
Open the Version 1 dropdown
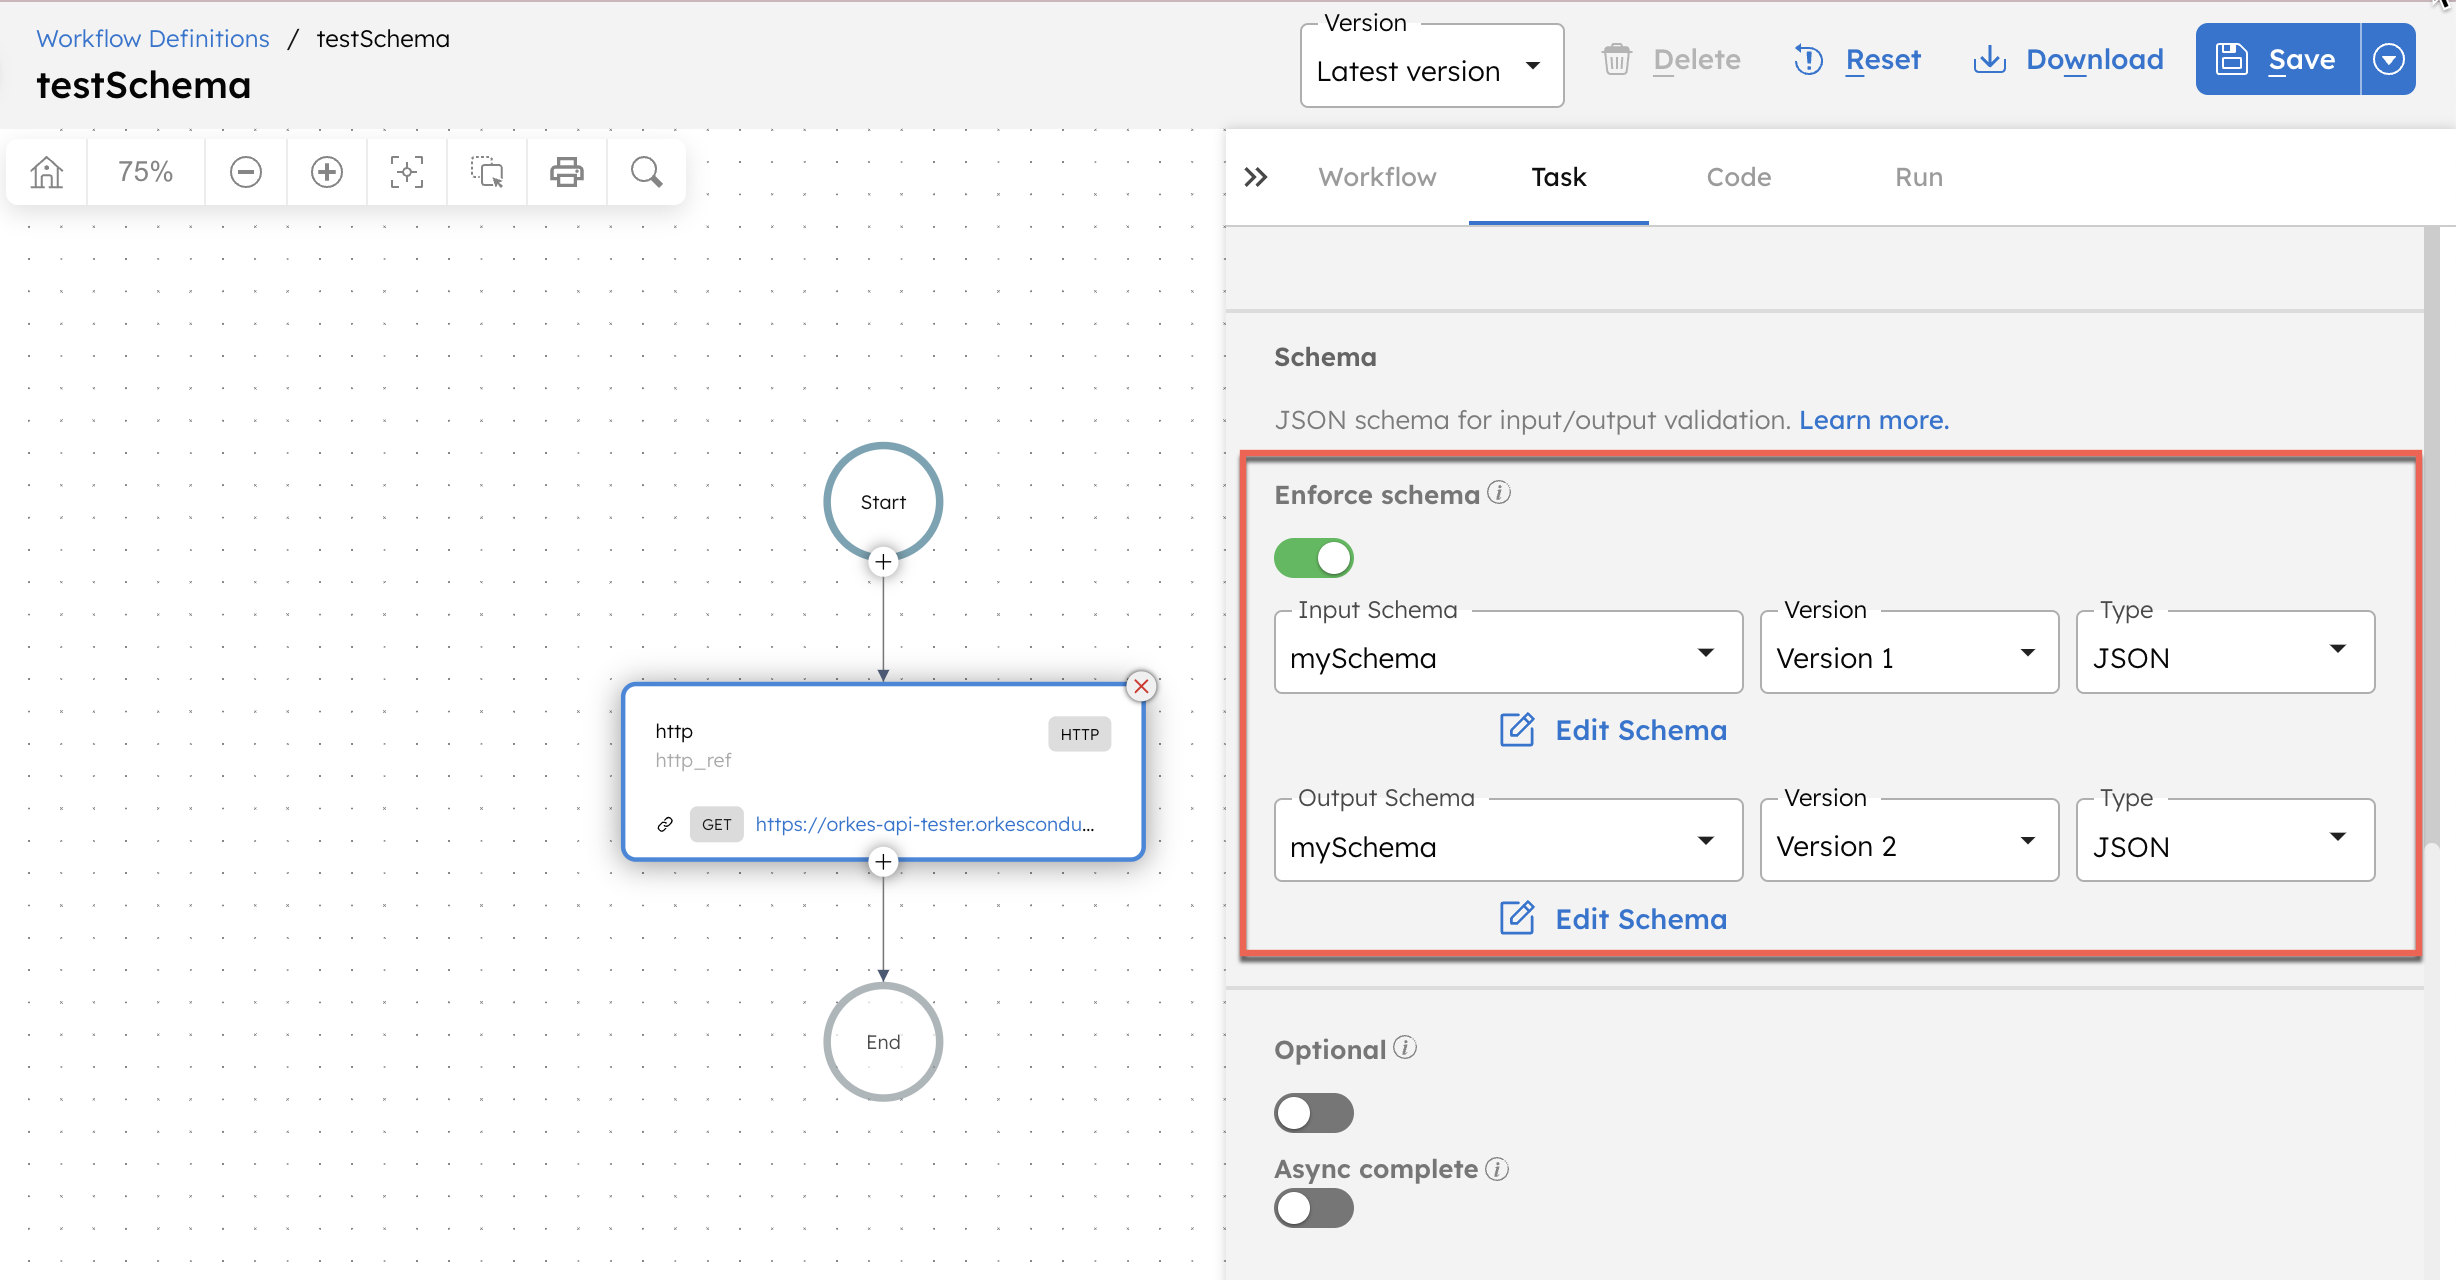pyautogui.click(x=1909, y=653)
